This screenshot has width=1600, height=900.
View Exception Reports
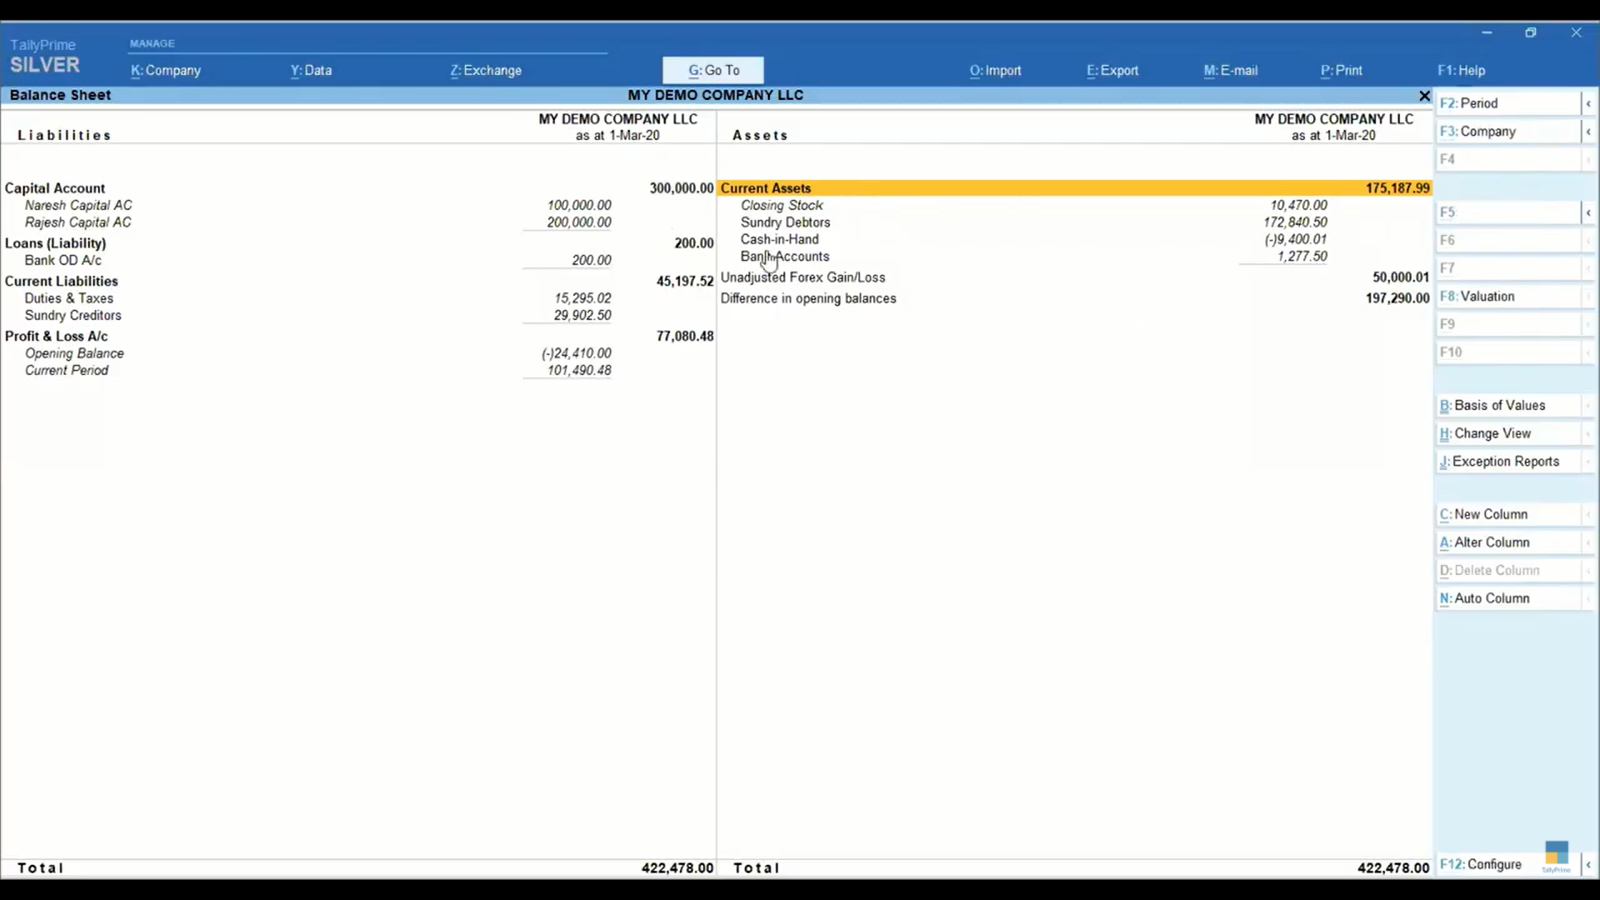point(1501,461)
